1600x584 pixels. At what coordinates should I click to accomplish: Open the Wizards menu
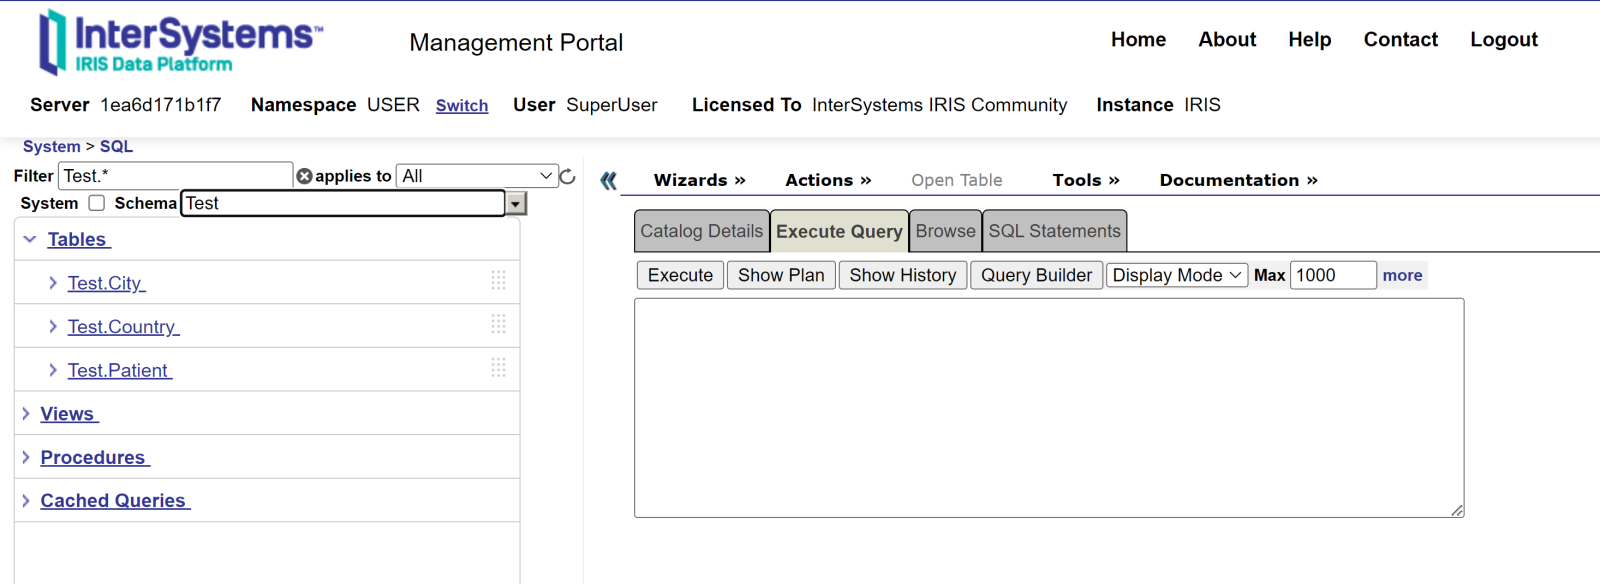699,180
